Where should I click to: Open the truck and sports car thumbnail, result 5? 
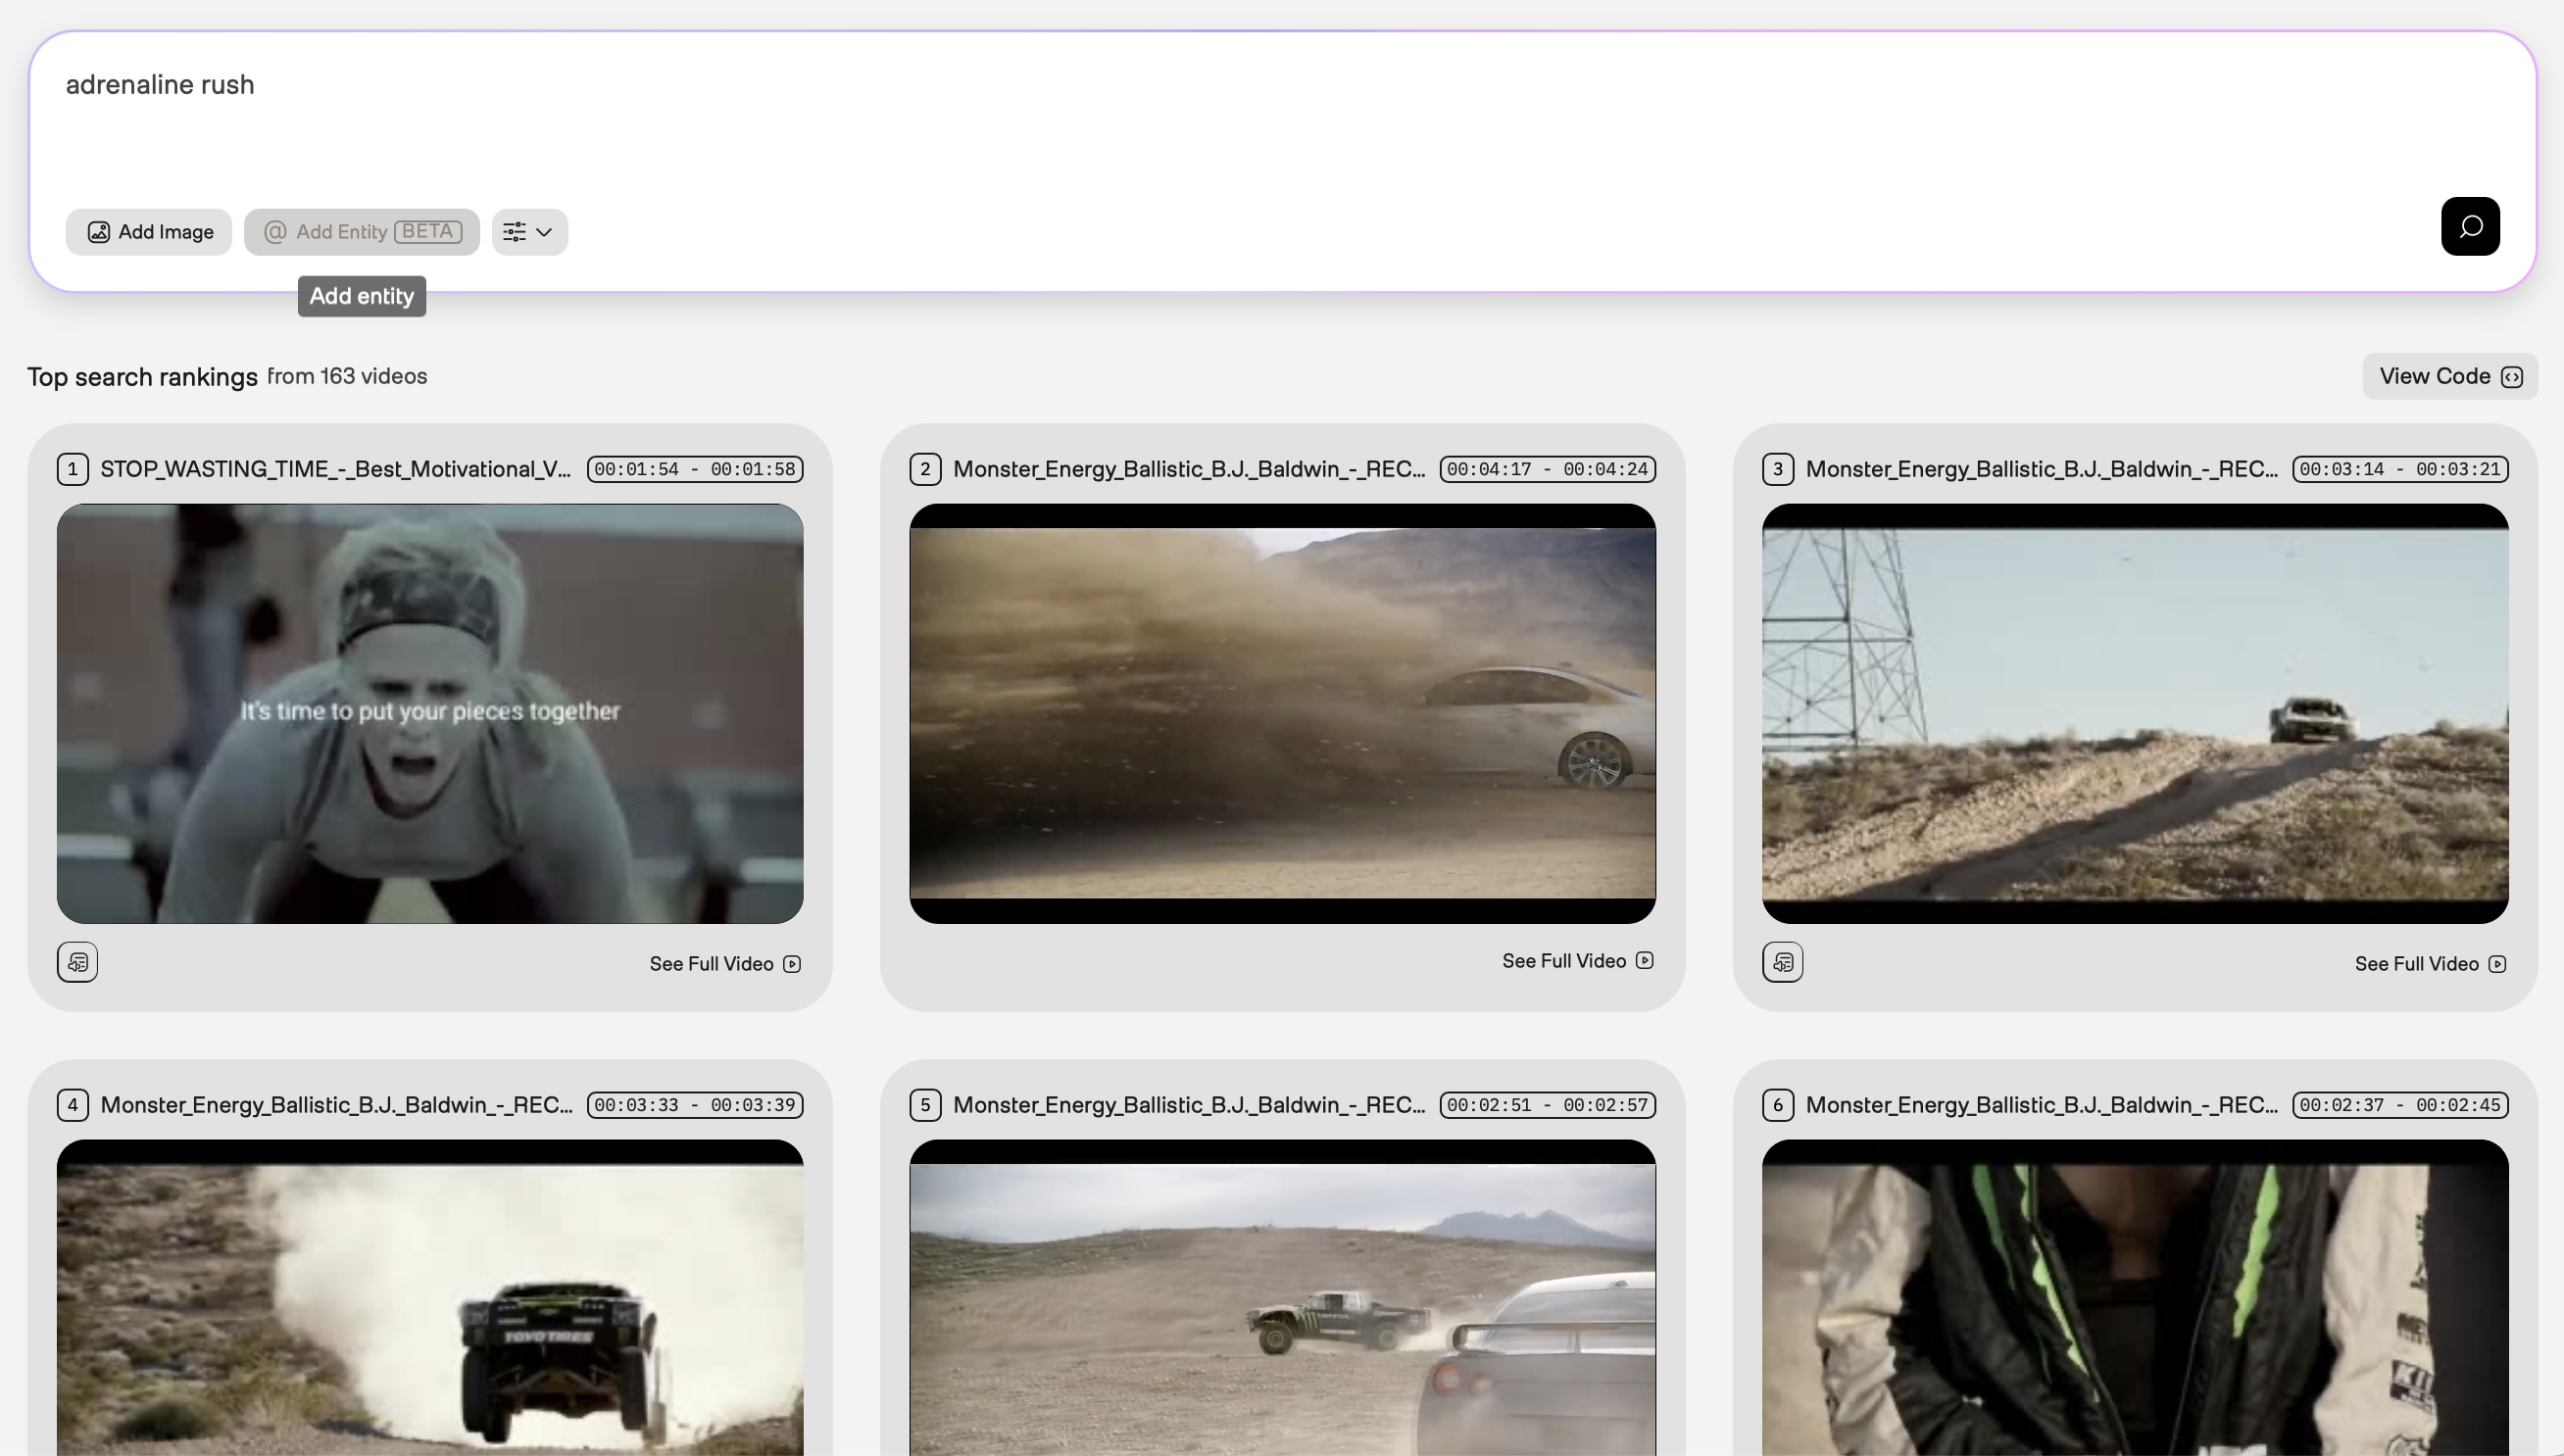click(x=1282, y=1300)
